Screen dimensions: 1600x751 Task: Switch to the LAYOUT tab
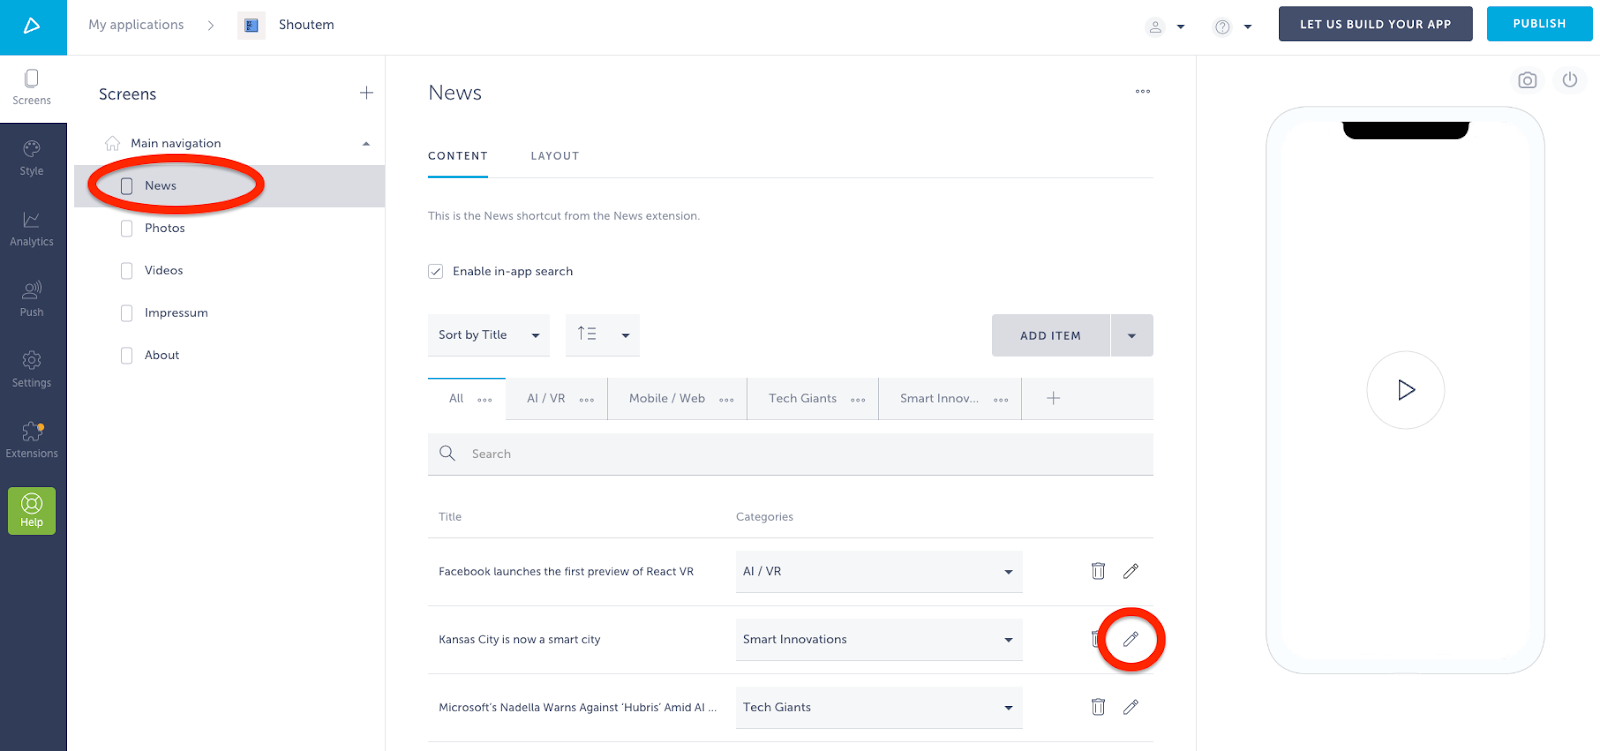point(555,156)
